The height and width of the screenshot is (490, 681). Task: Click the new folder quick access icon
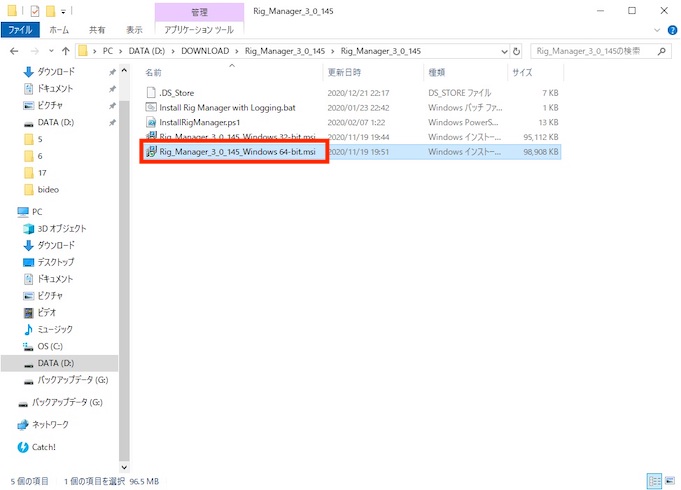coord(51,11)
